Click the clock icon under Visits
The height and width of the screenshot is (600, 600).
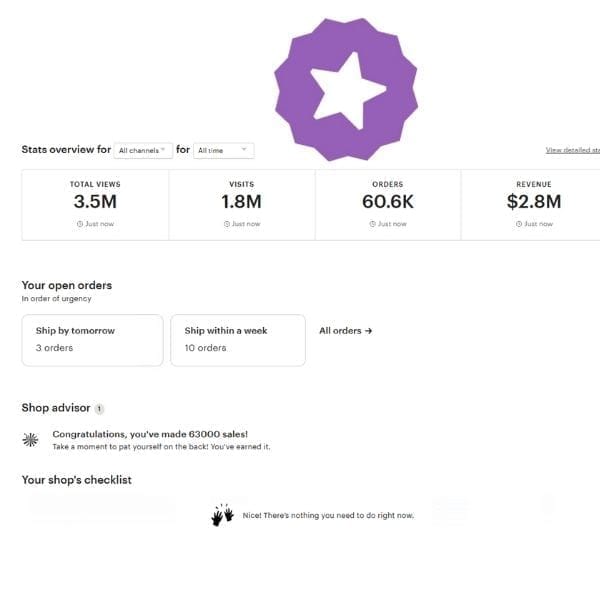click(227, 224)
